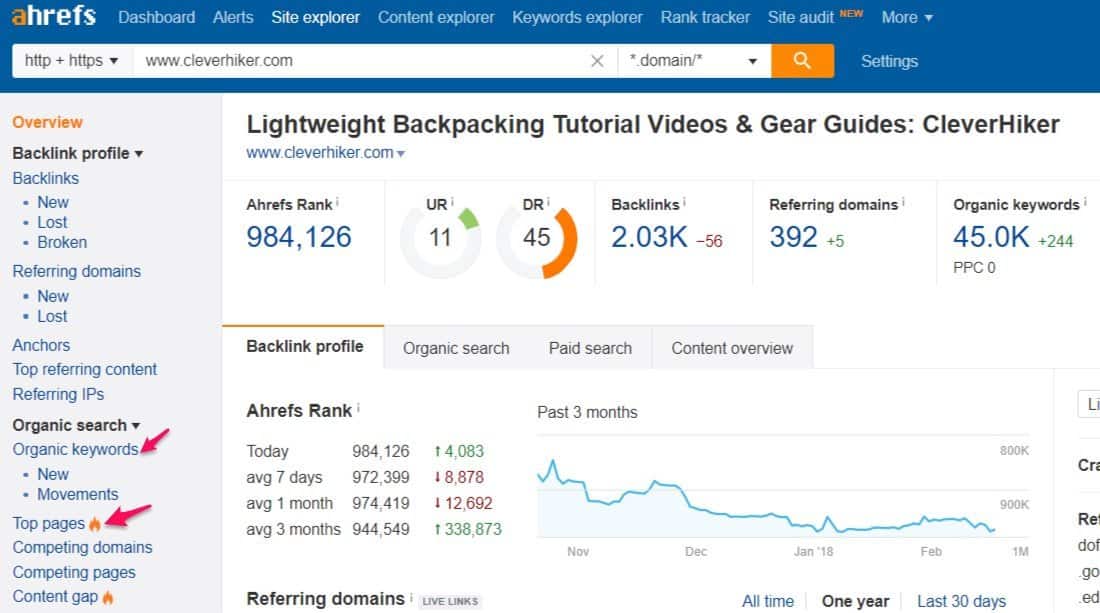
Task: Open Movements under Organic keywords
Action: pos(78,494)
